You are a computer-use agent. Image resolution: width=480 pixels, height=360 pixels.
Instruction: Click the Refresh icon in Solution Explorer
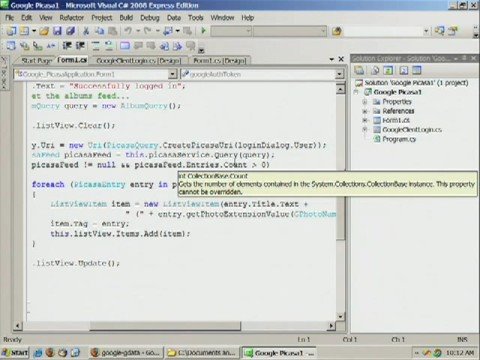pyautogui.click(x=388, y=70)
